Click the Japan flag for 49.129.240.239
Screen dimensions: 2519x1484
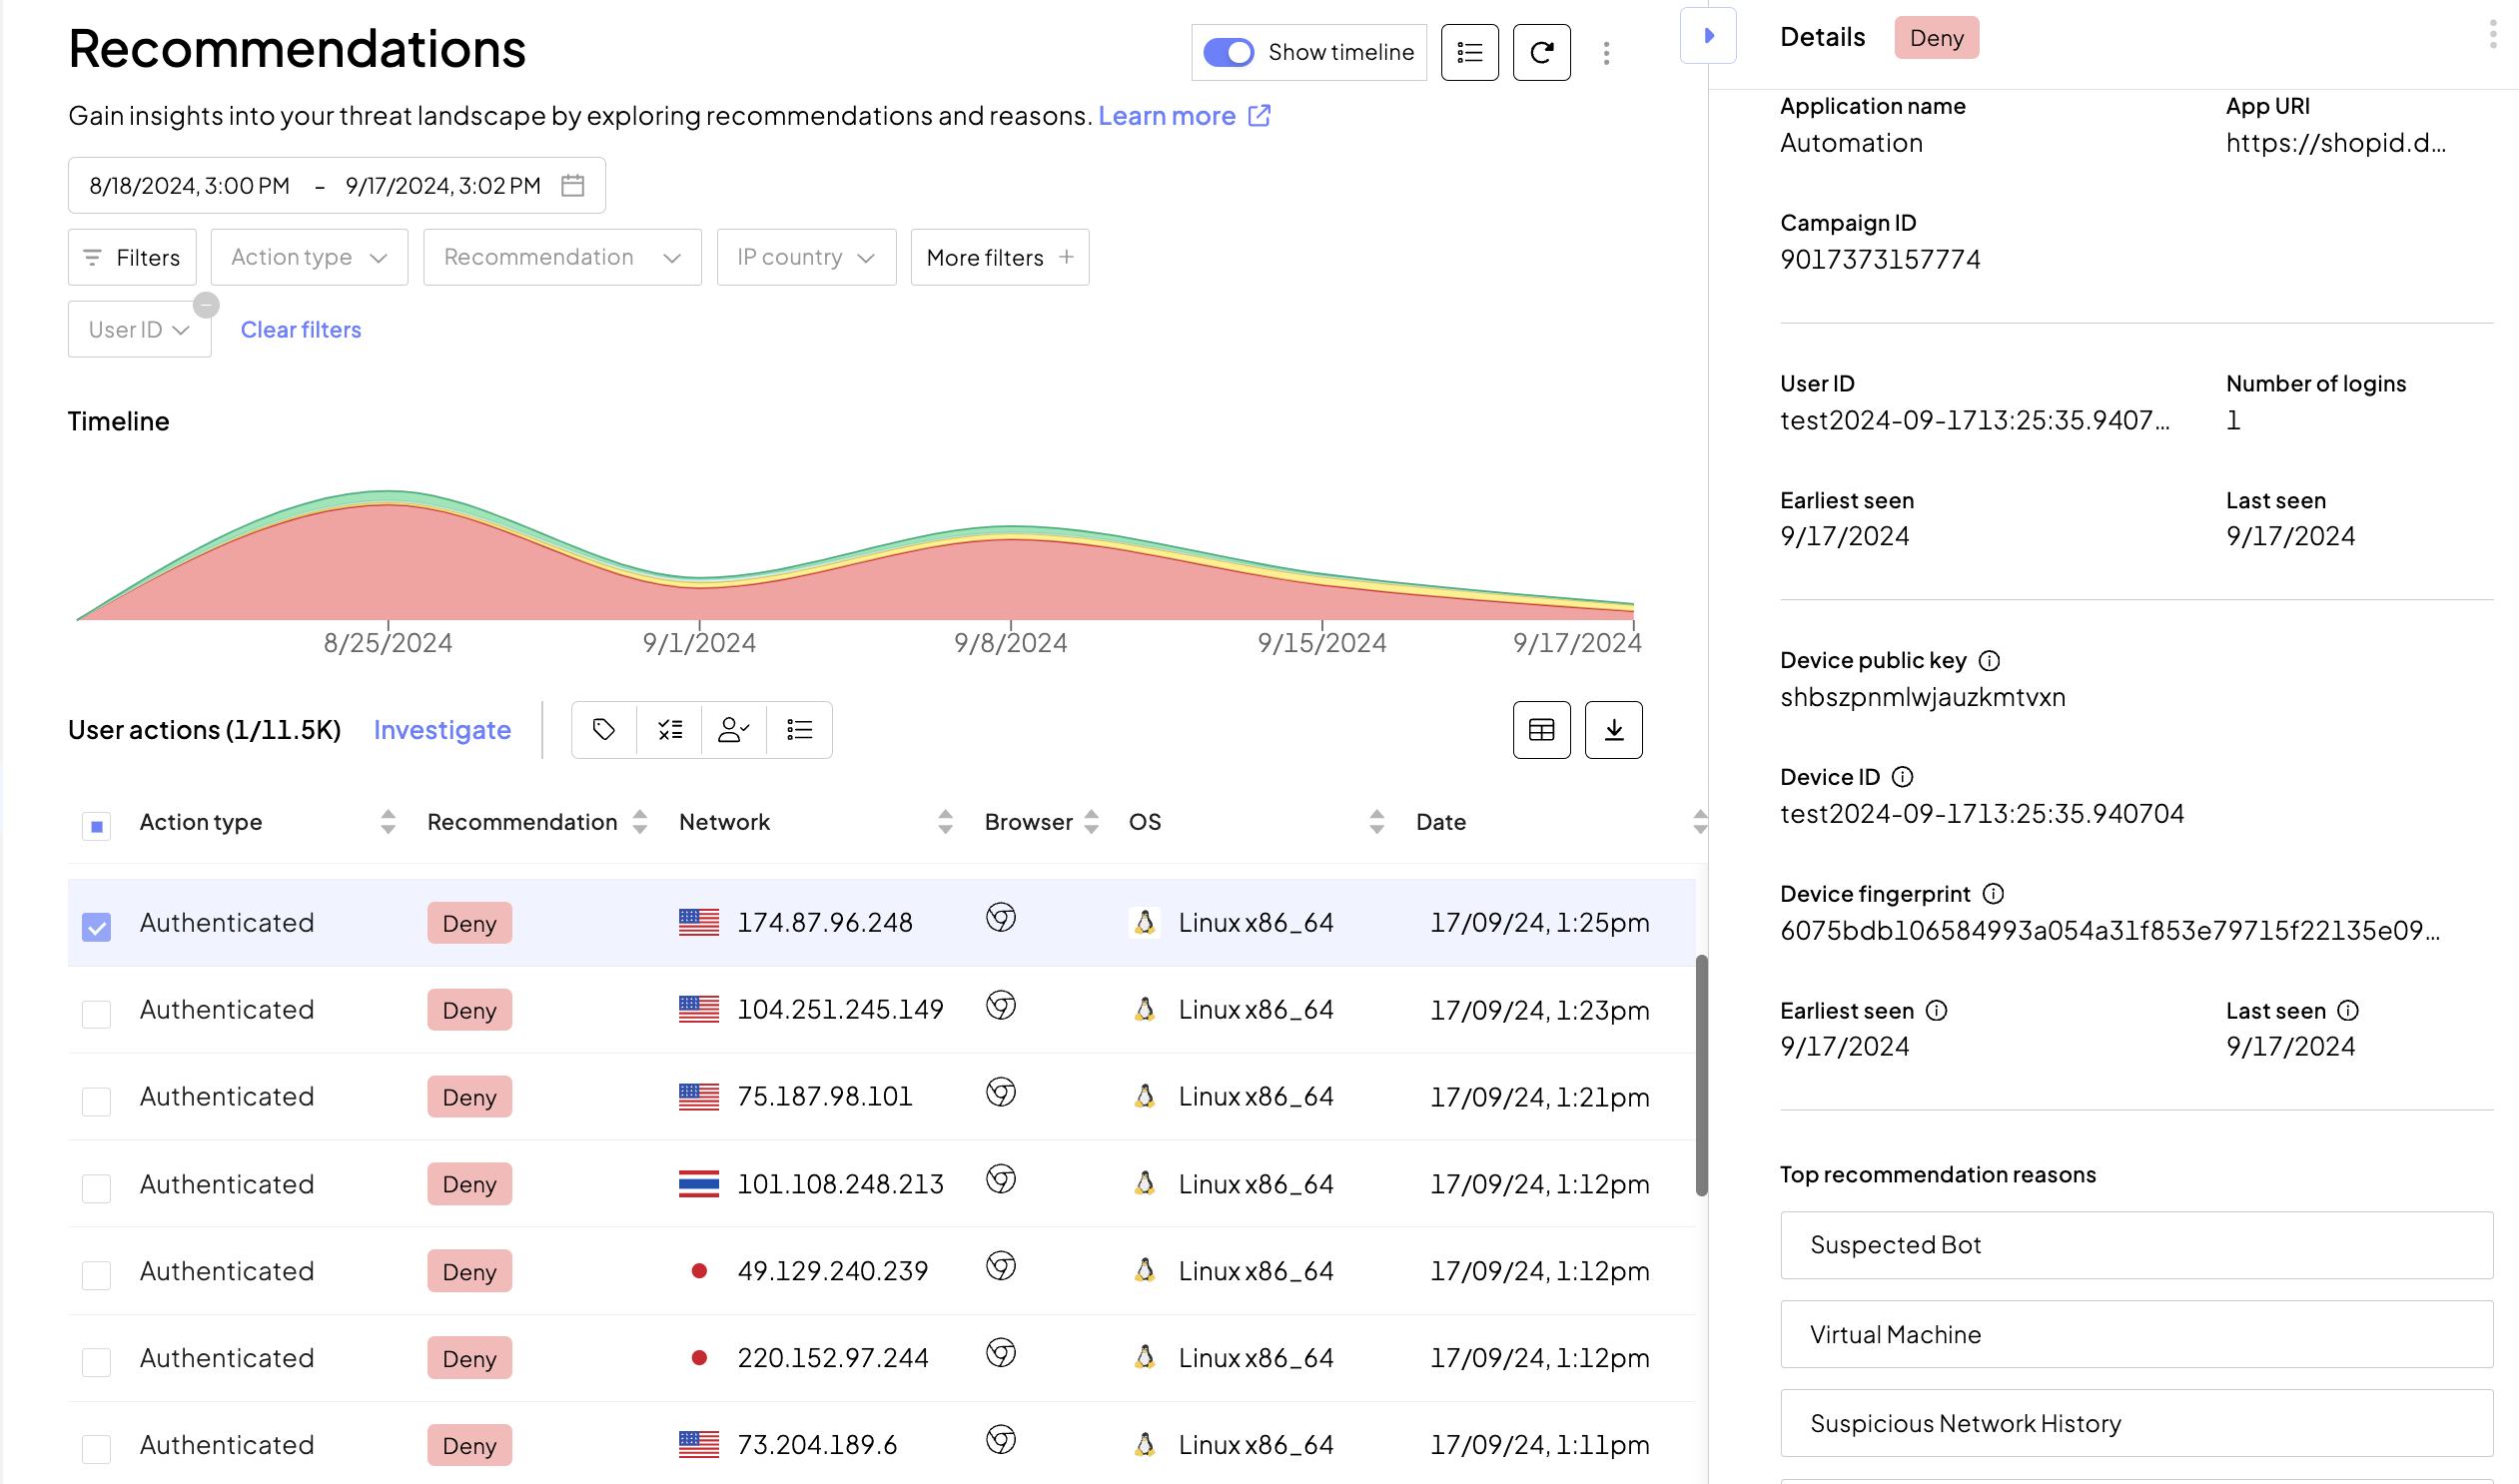click(699, 1271)
